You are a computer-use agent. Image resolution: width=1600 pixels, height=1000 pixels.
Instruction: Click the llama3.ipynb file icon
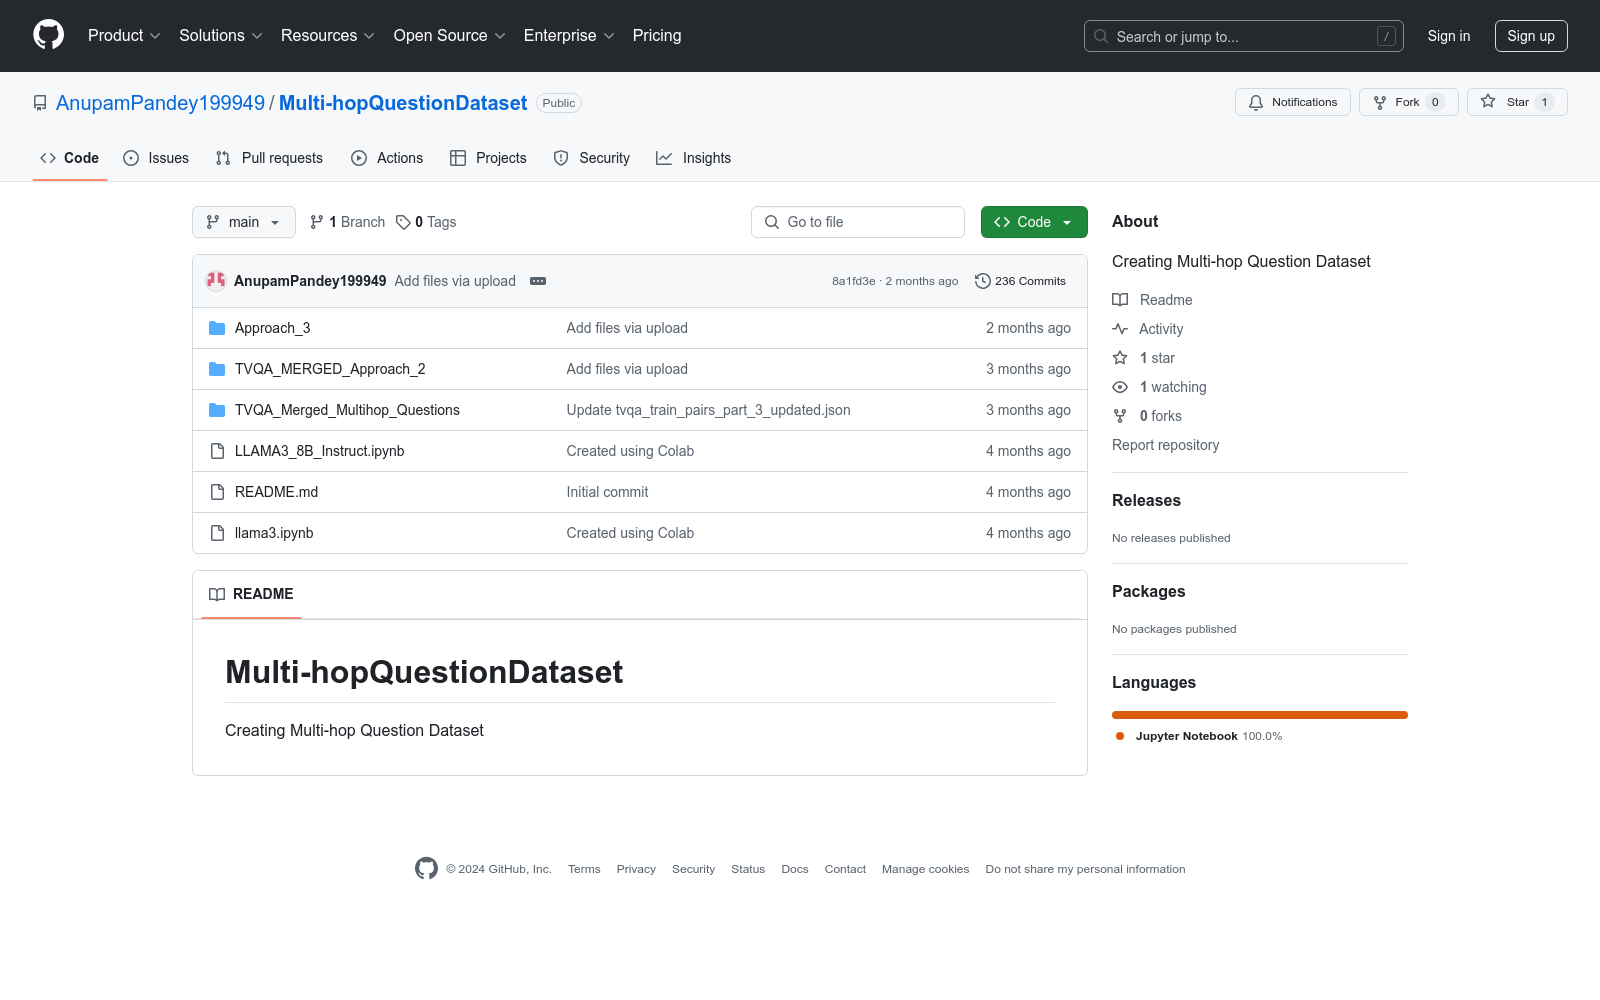click(217, 533)
